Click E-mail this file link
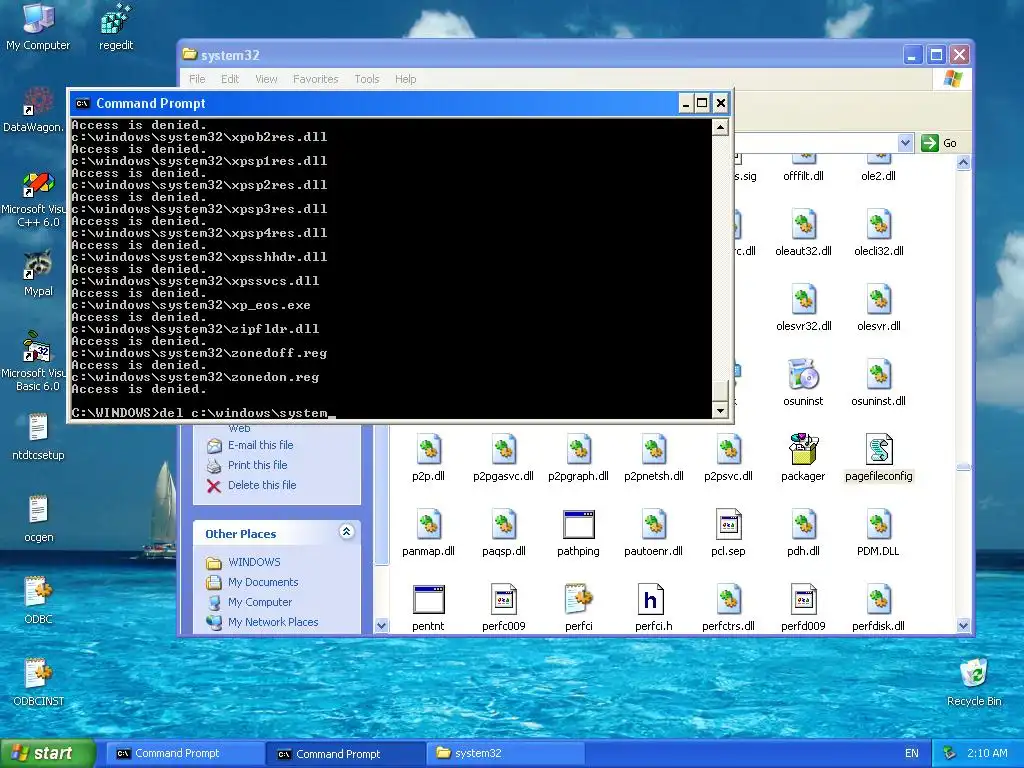Image resolution: width=1024 pixels, height=768 pixels. pyautogui.click(x=261, y=445)
